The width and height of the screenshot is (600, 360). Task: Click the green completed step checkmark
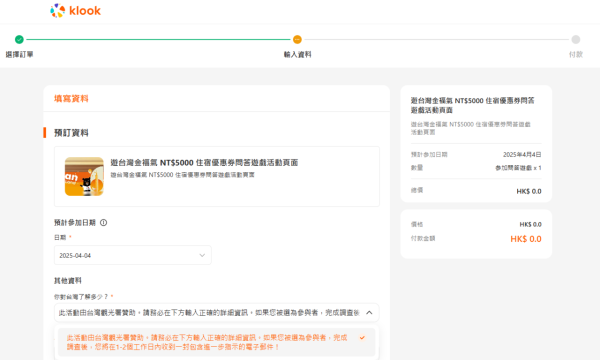pyautogui.click(x=19, y=39)
